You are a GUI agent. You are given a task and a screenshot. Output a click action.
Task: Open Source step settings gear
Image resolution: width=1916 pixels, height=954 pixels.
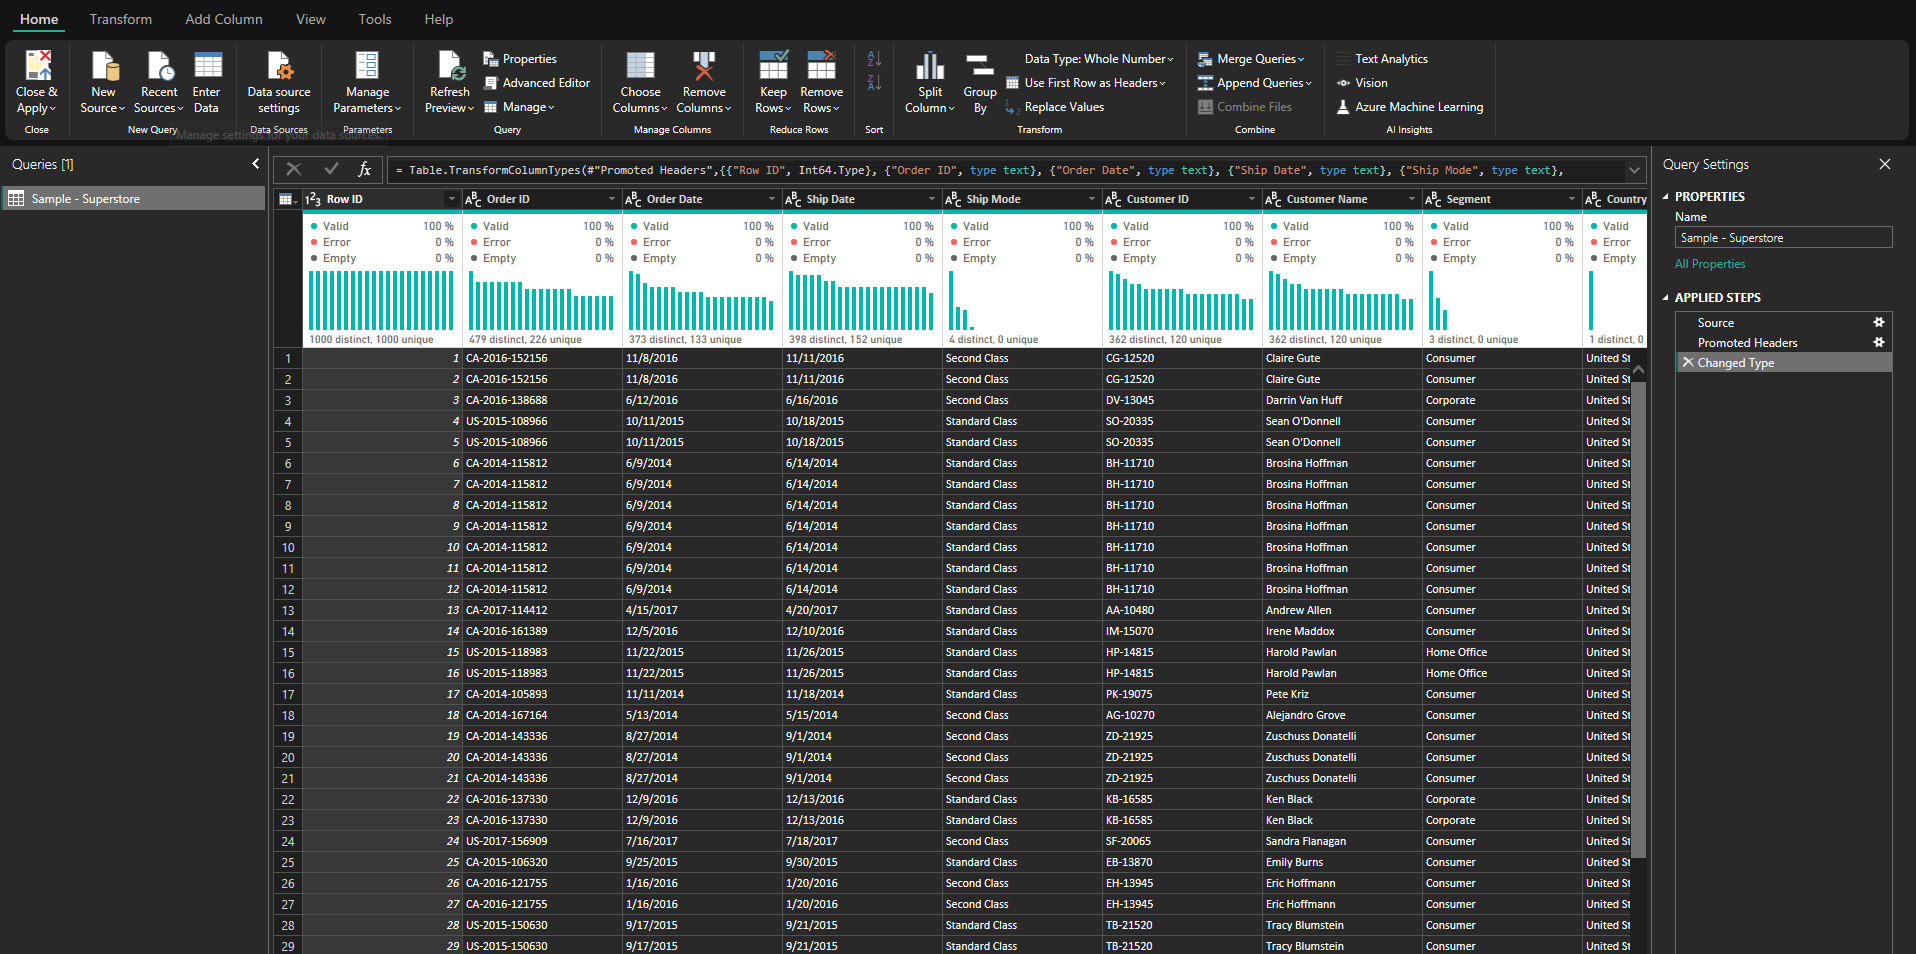click(1878, 323)
